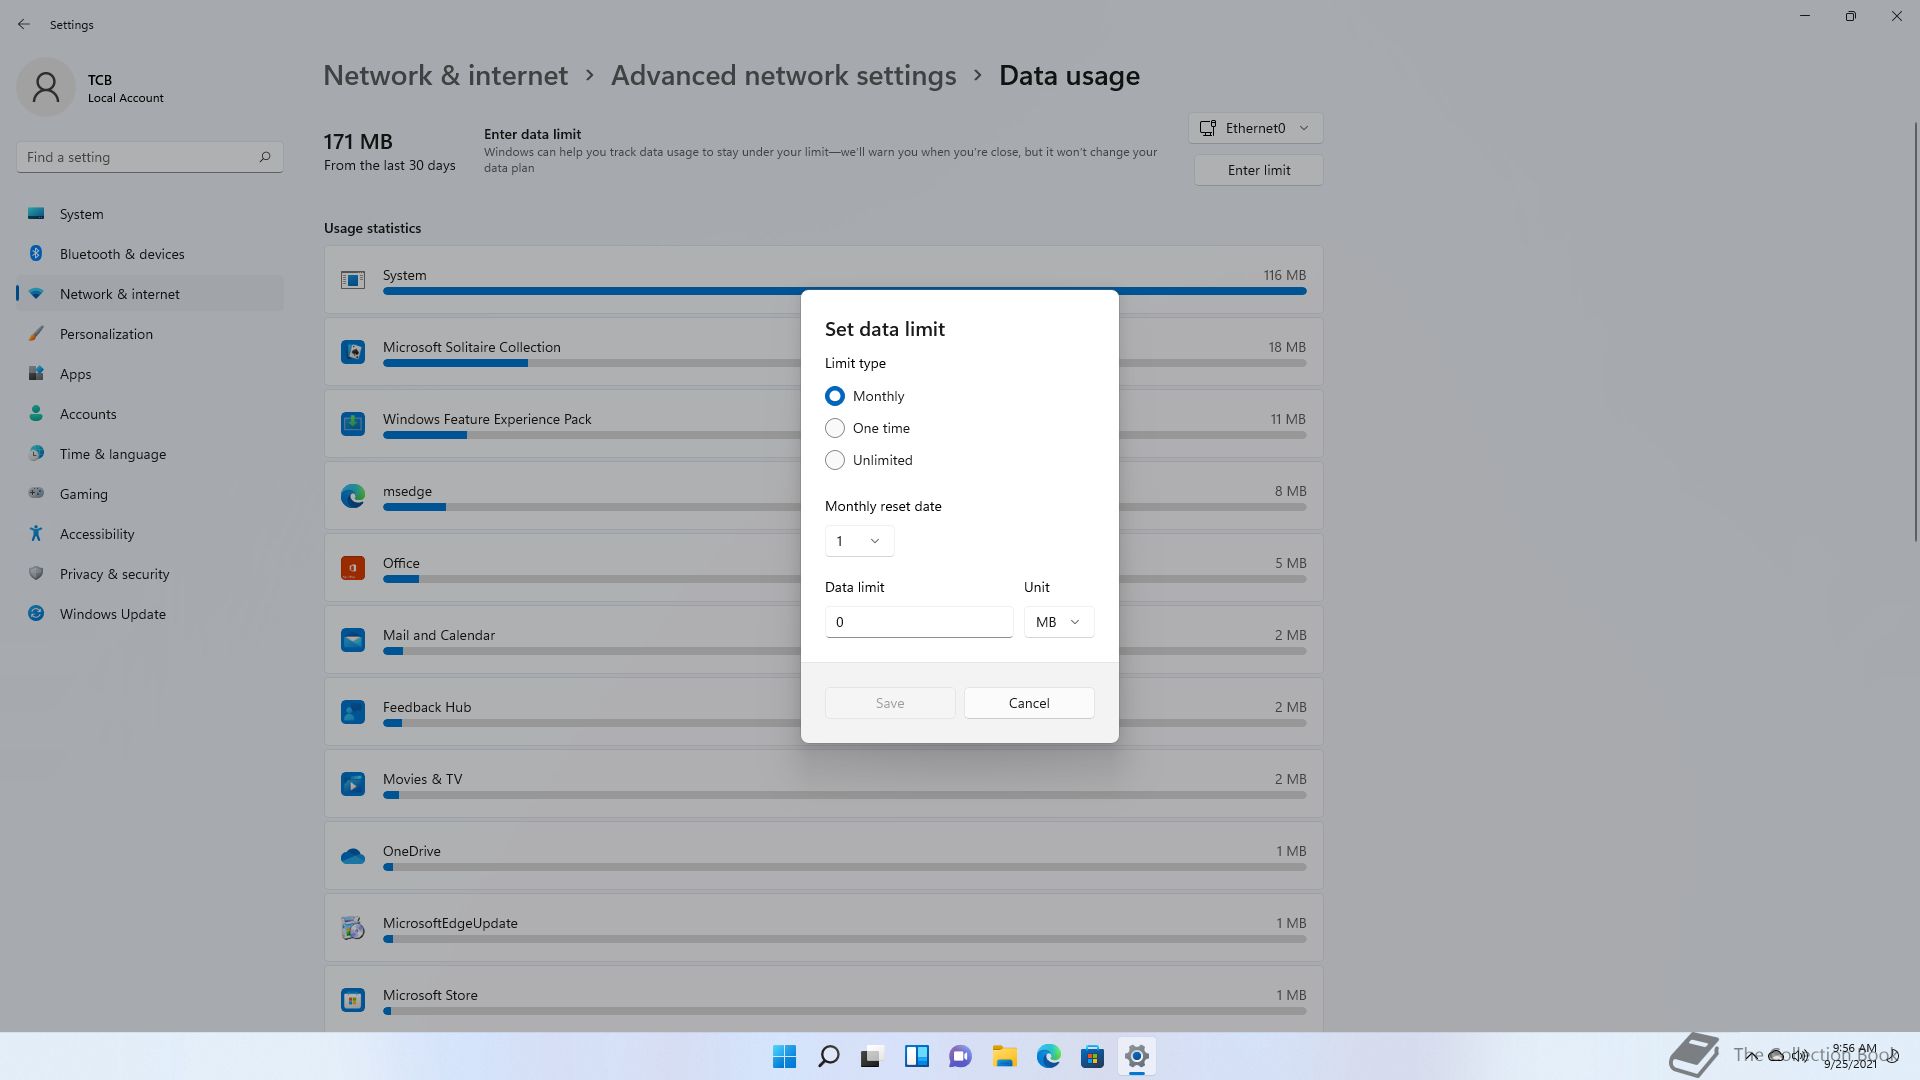Click the Gaming controller icon

tap(36, 493)
